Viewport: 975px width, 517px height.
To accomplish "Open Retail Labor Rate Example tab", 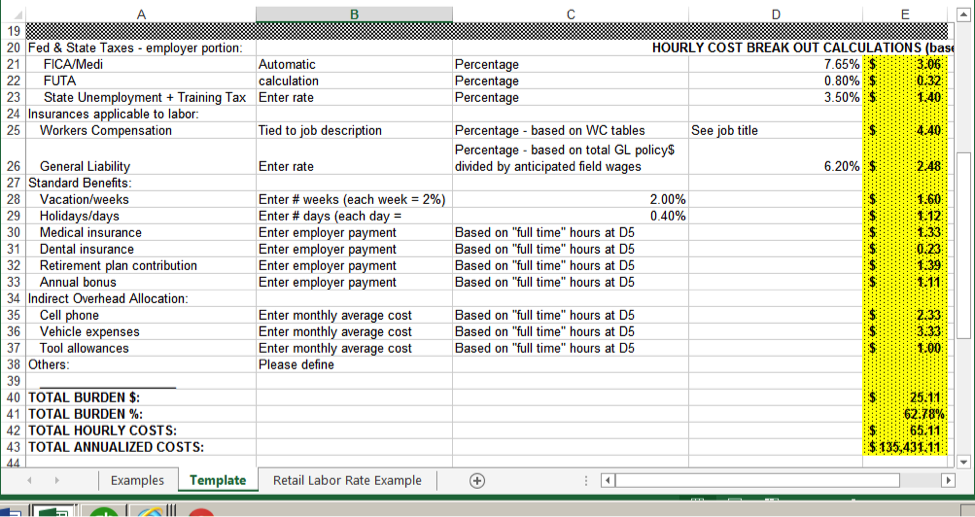I will point(347,481).
